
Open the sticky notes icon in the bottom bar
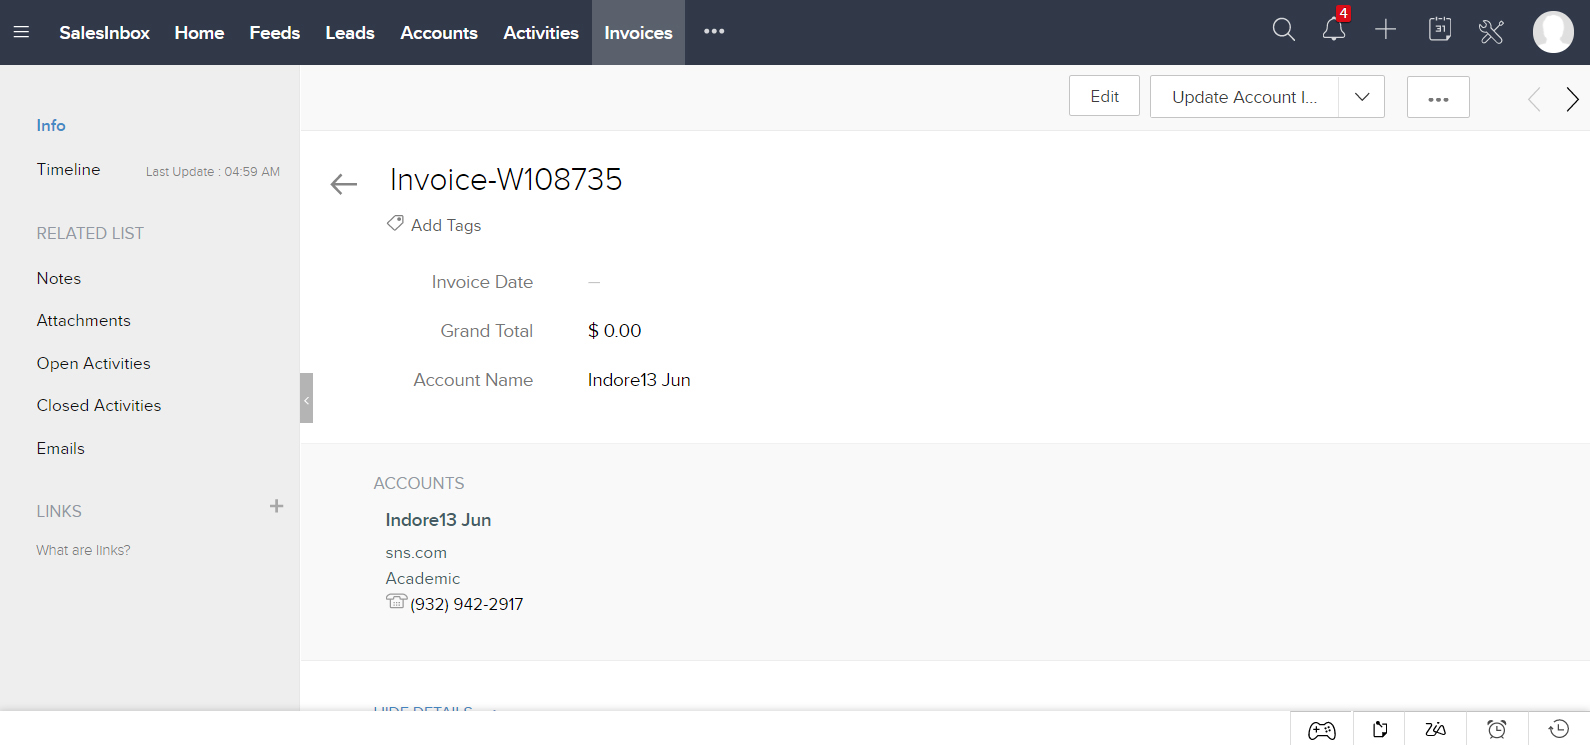pyautogui.click(x=1380, y=730)
